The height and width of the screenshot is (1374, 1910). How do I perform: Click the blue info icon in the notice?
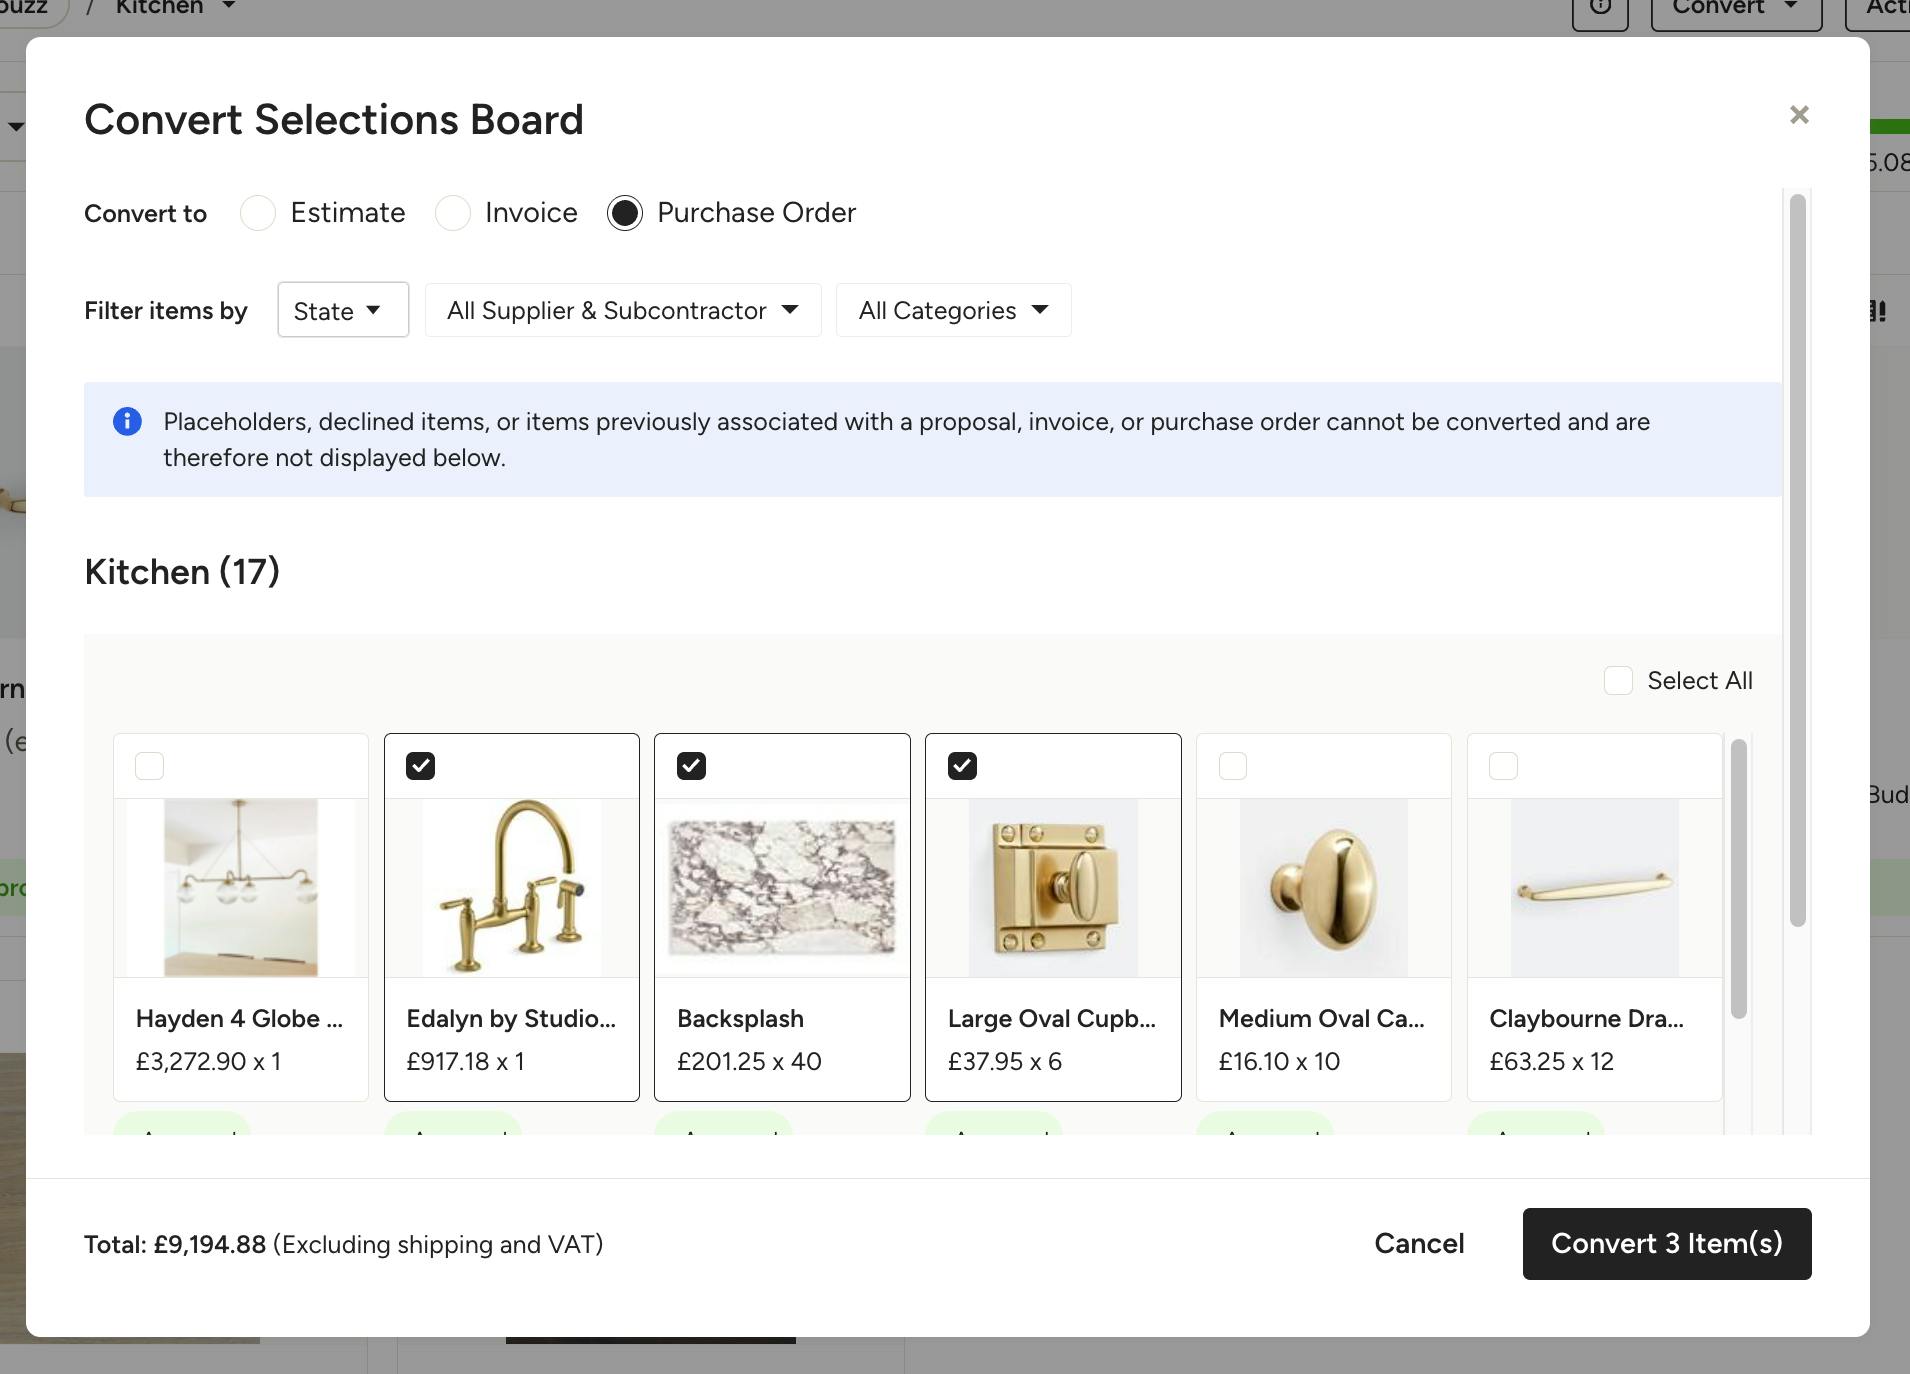coord(127,421)
